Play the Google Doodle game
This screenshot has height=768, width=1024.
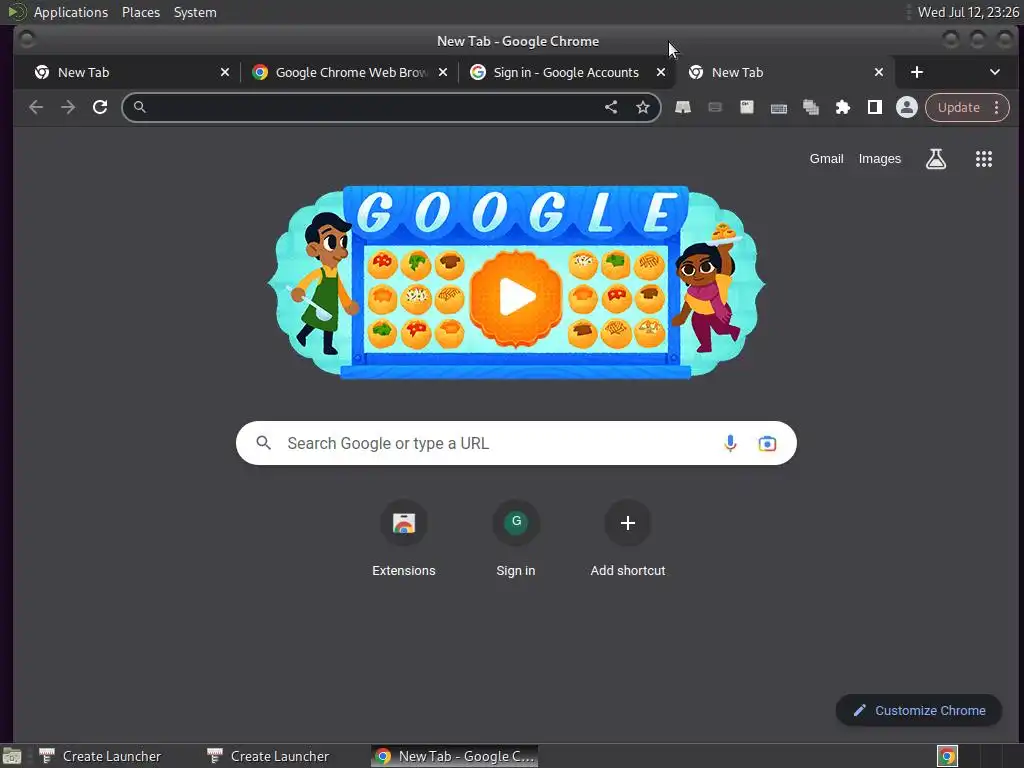tap(516, 297)
